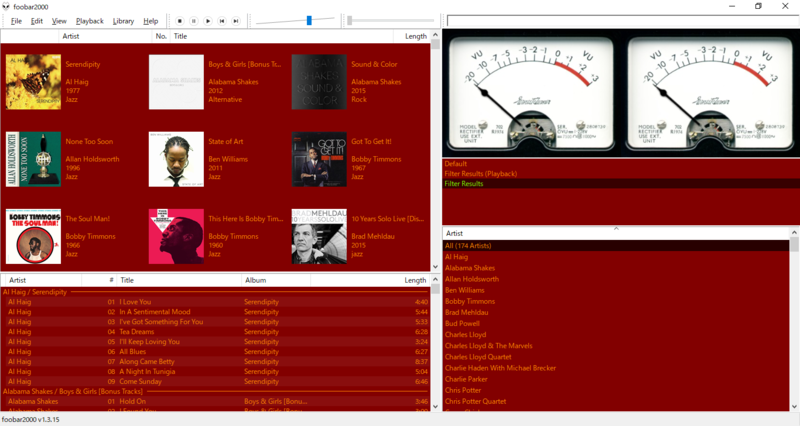Viewport: 800px width, 426px height.
Task: Open the Library menu
Action: [x=123, y=21]
